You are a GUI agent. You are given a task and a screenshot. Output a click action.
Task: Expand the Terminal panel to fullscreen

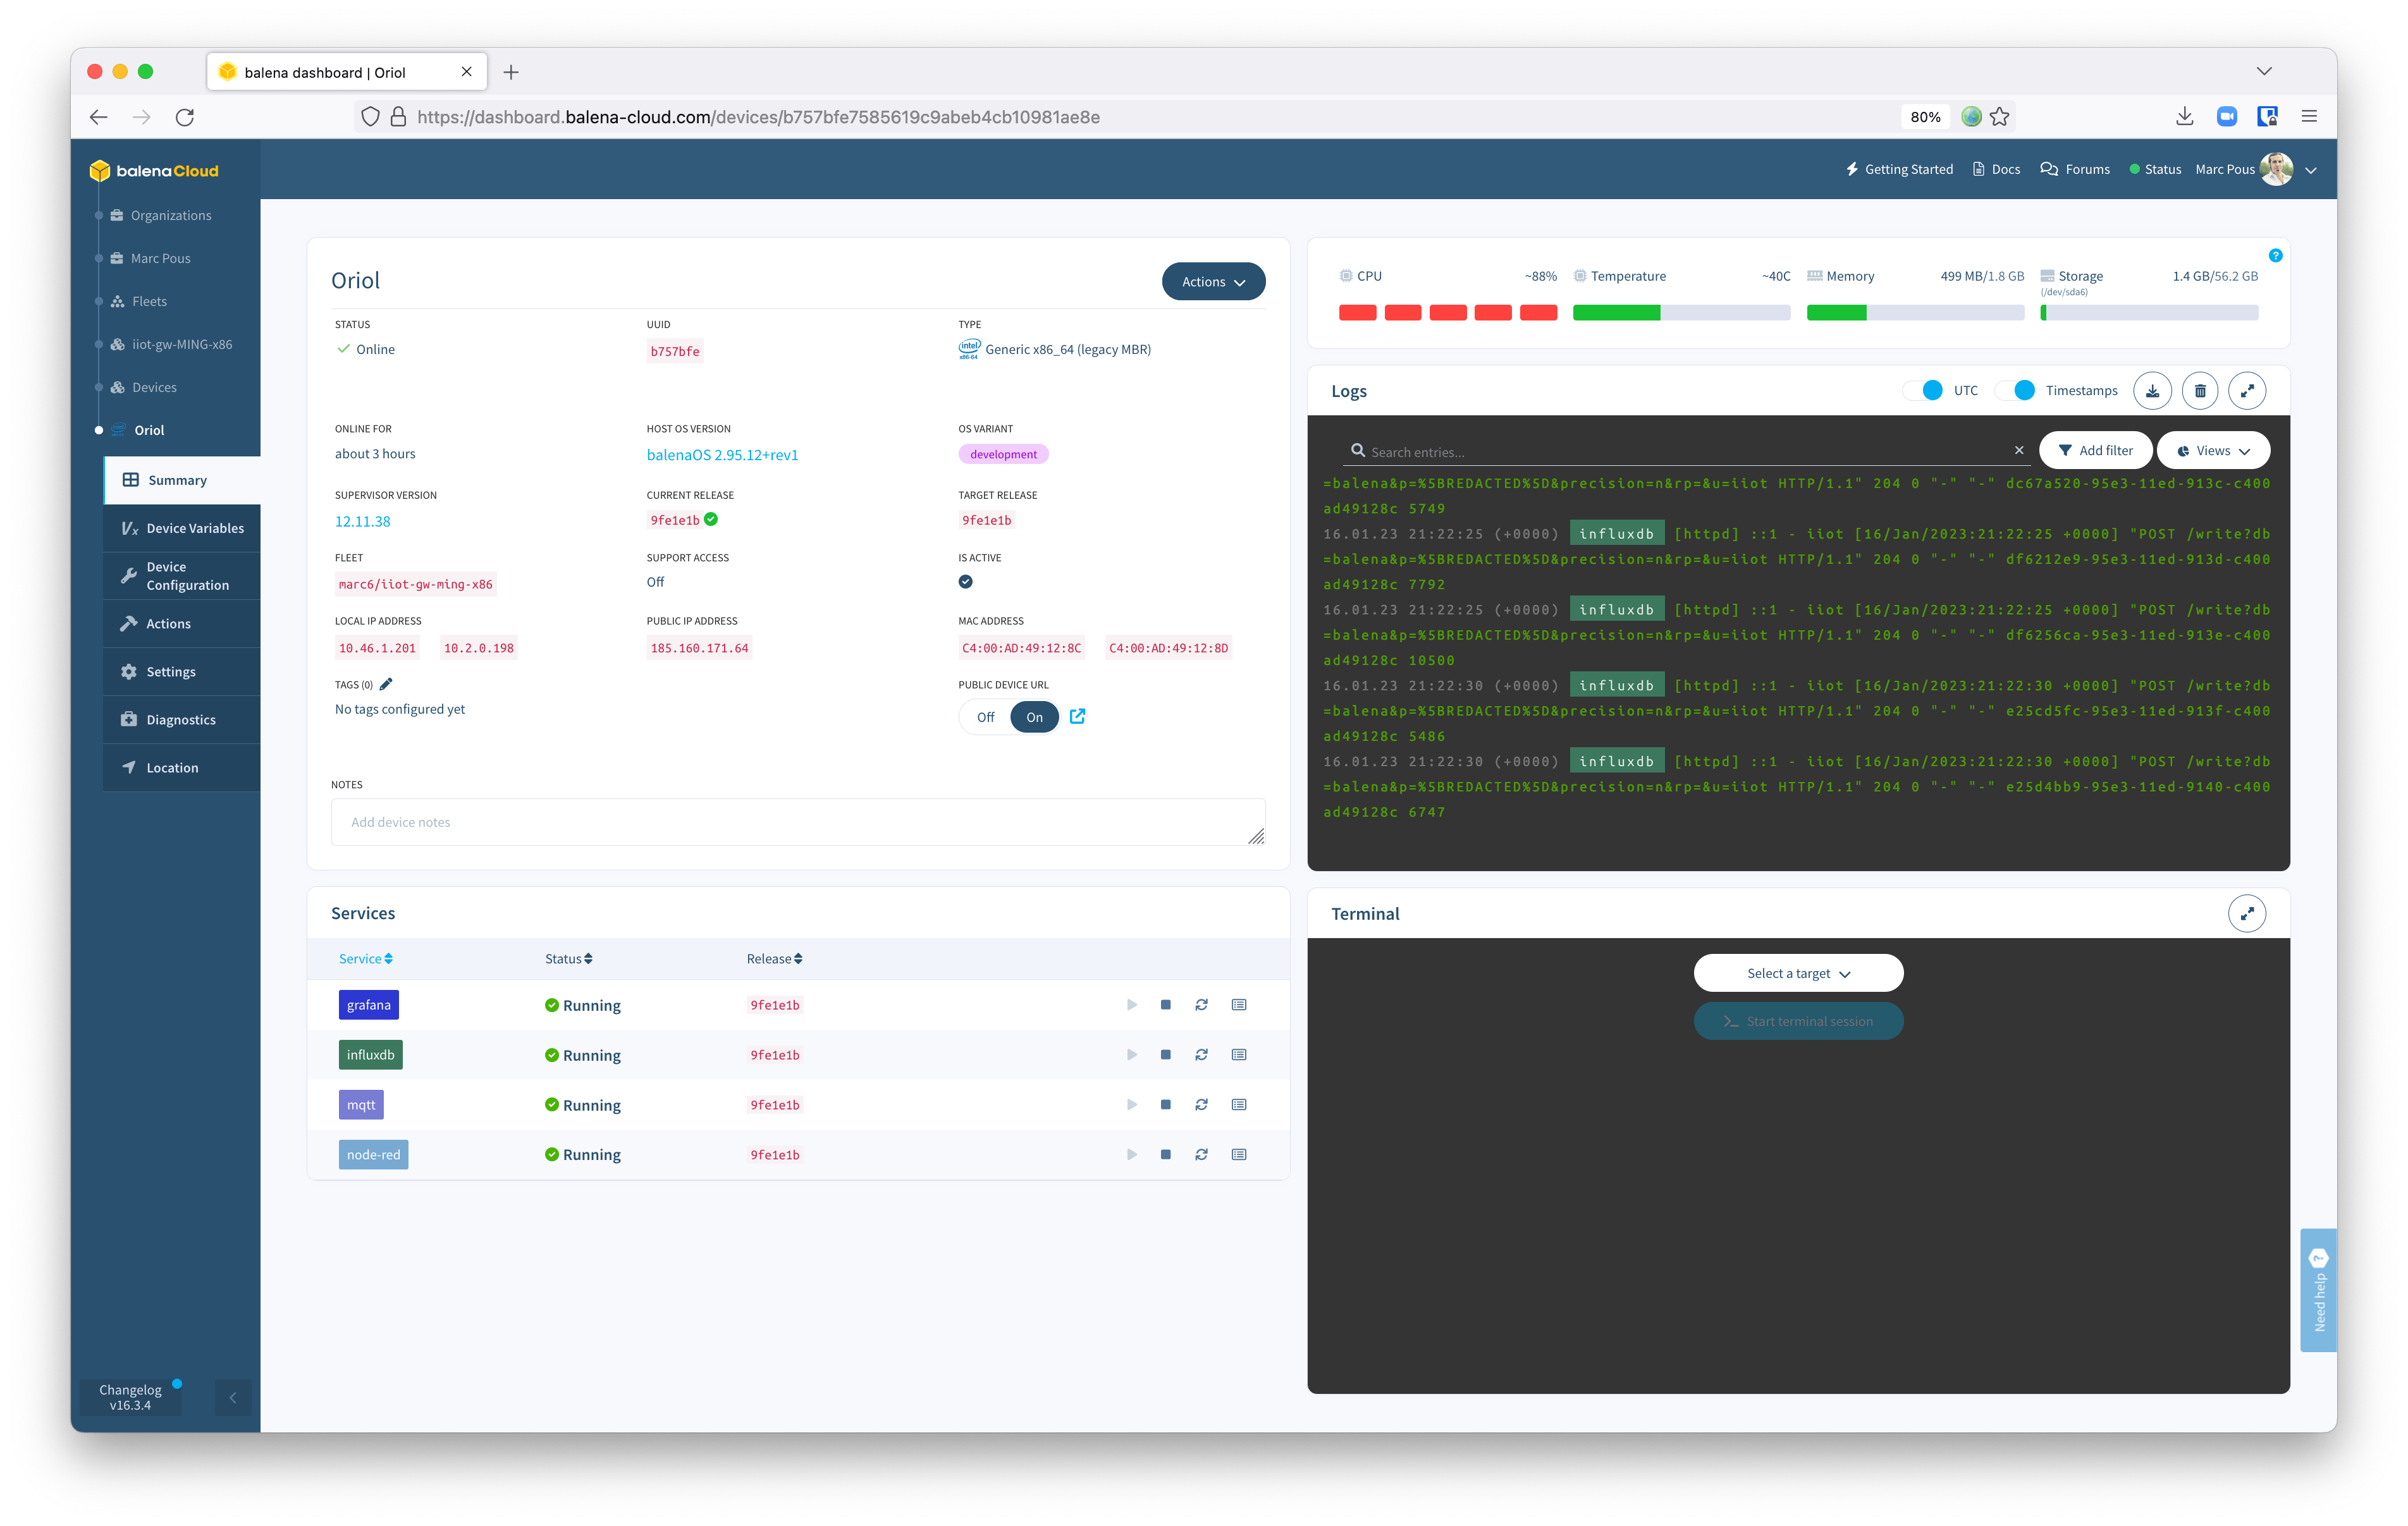pos(2248,913)
